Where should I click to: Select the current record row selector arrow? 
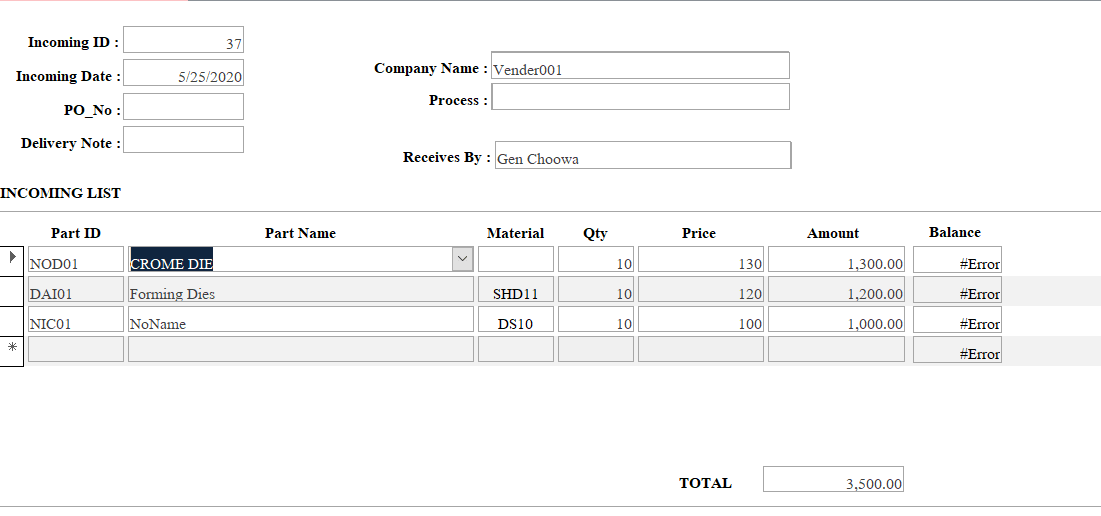[x=12, y=259]
